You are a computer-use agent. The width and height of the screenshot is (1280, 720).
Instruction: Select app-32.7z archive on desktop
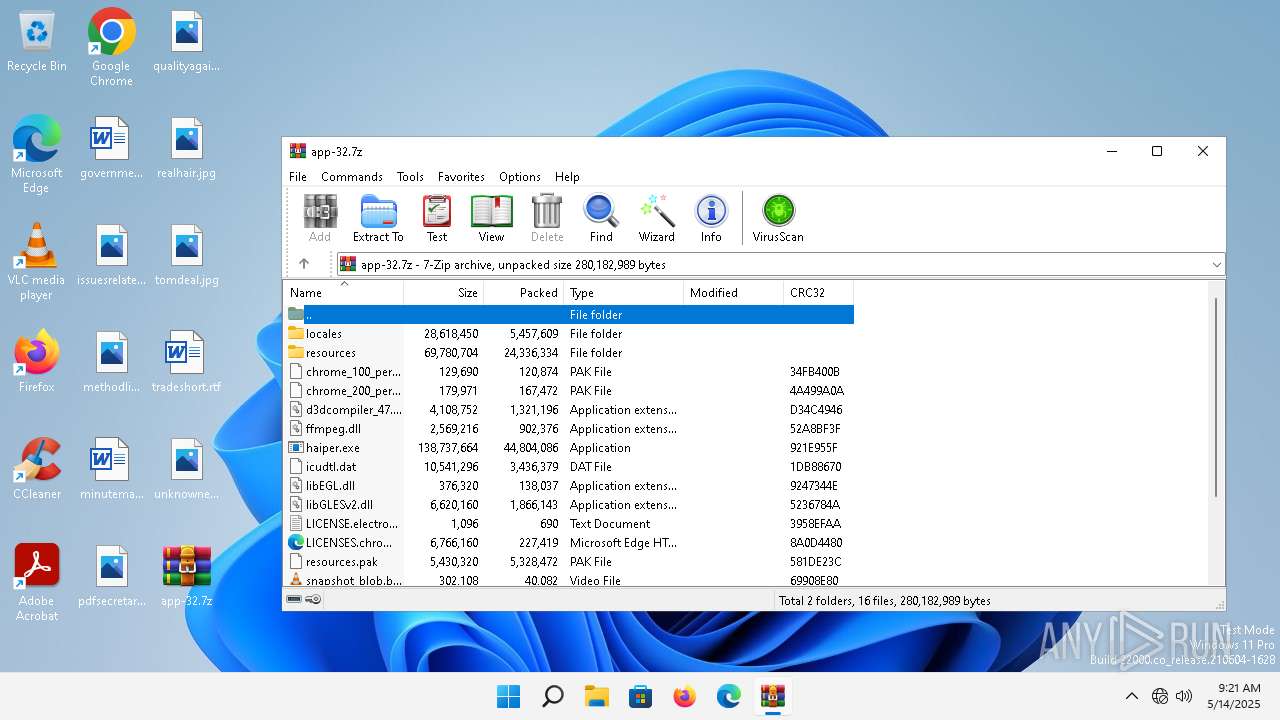187,577
